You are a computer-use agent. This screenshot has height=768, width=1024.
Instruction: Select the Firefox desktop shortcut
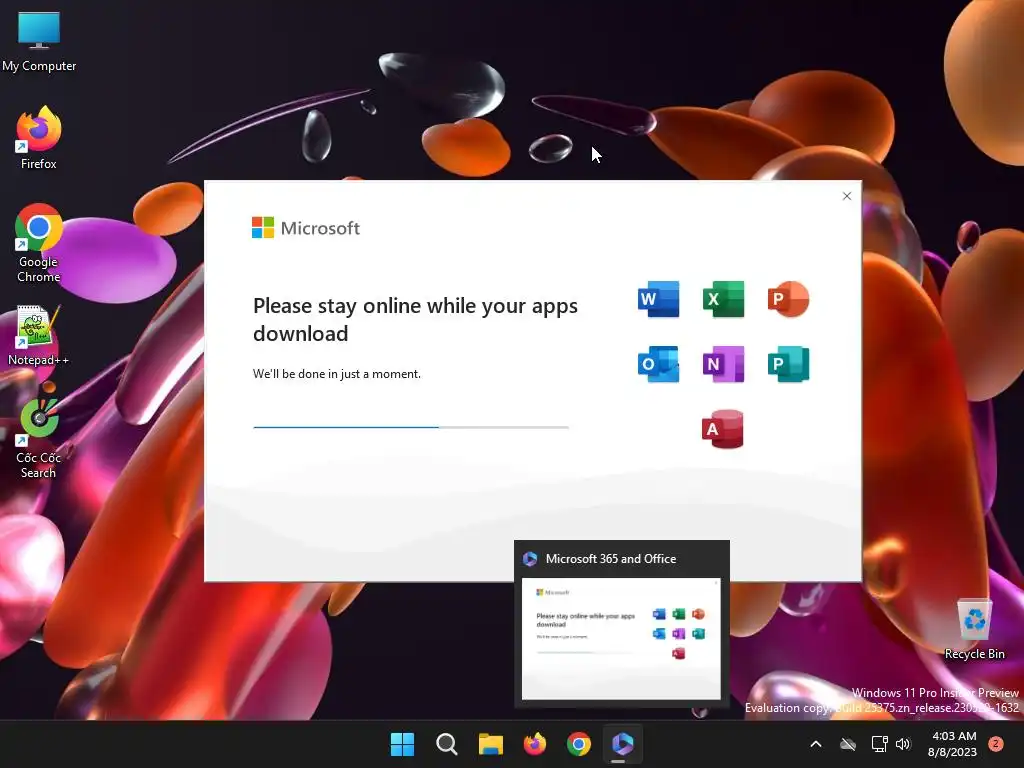click(x=39, y=138)
